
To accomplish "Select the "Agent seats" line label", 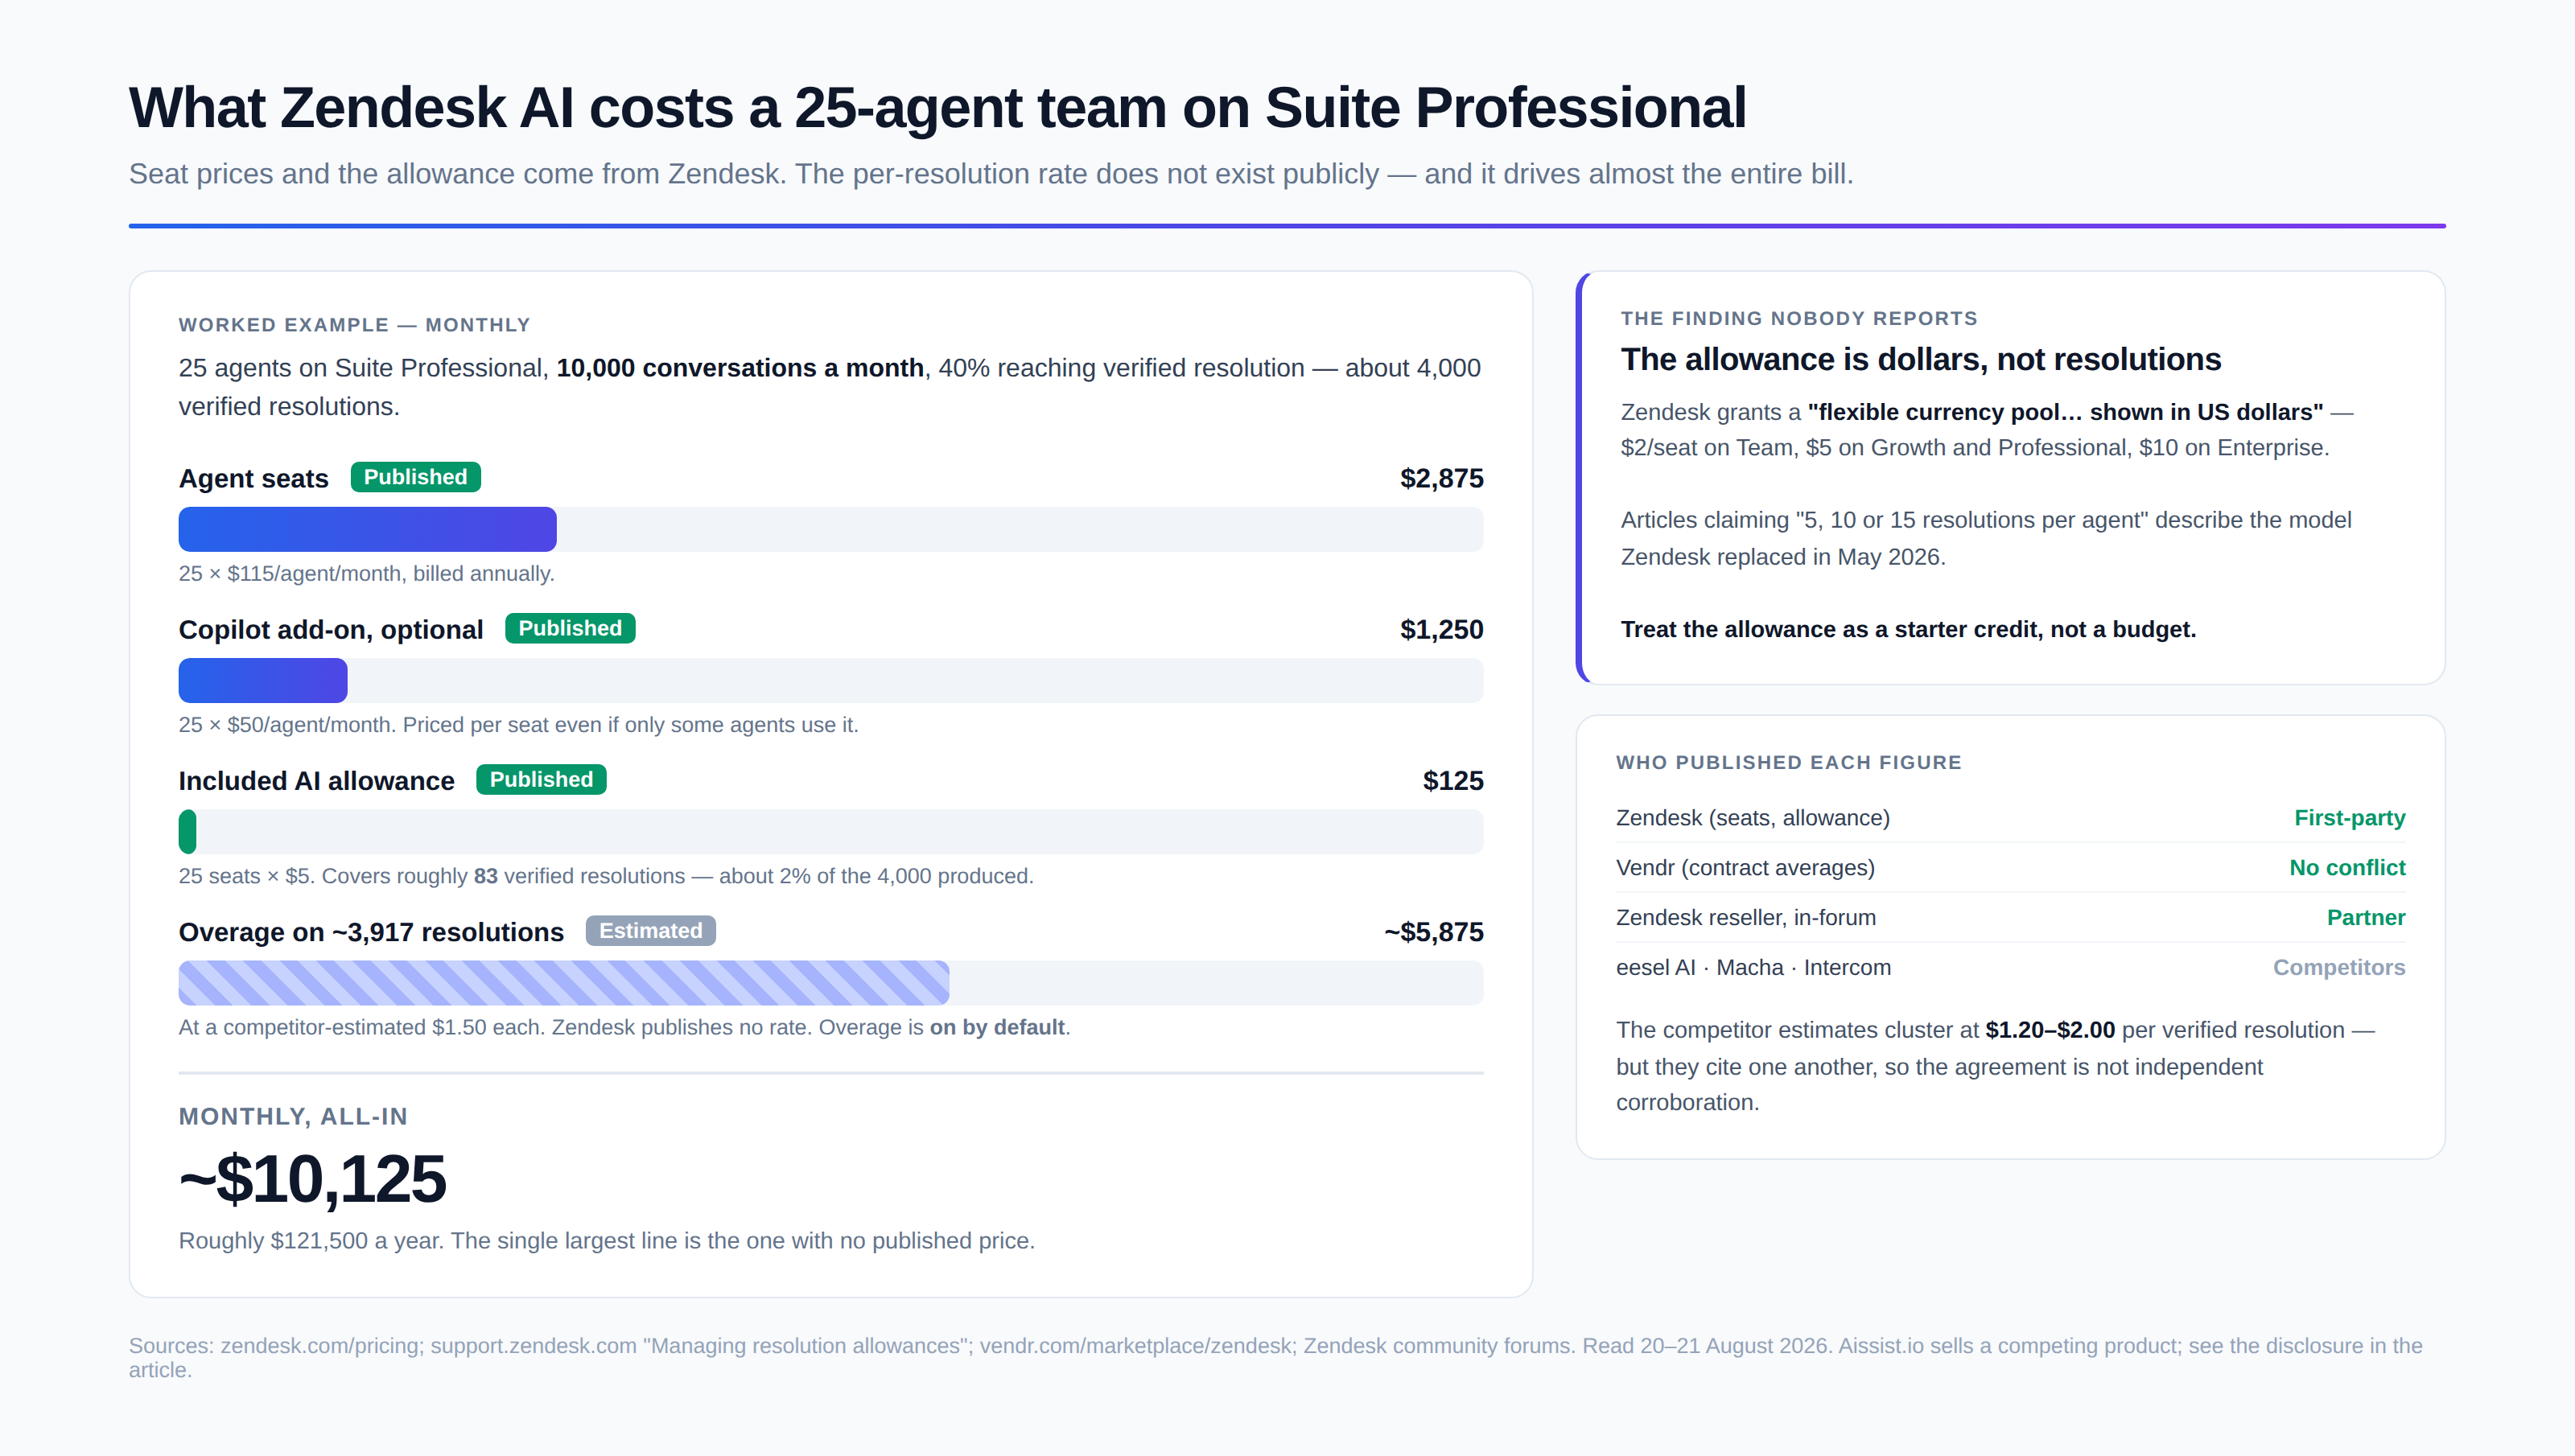I will (x=254, y=478).
